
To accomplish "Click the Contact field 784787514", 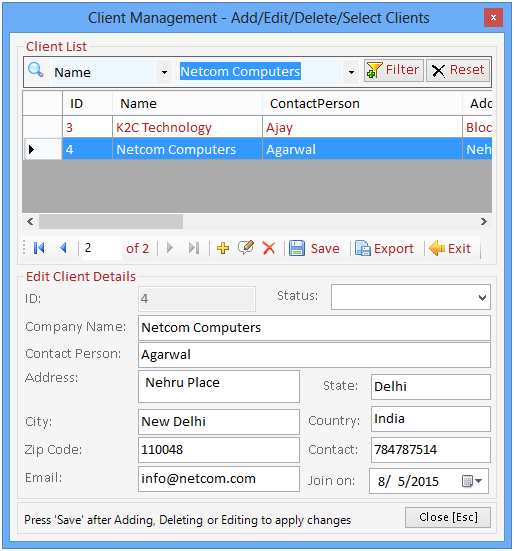I will pos(431,450).
